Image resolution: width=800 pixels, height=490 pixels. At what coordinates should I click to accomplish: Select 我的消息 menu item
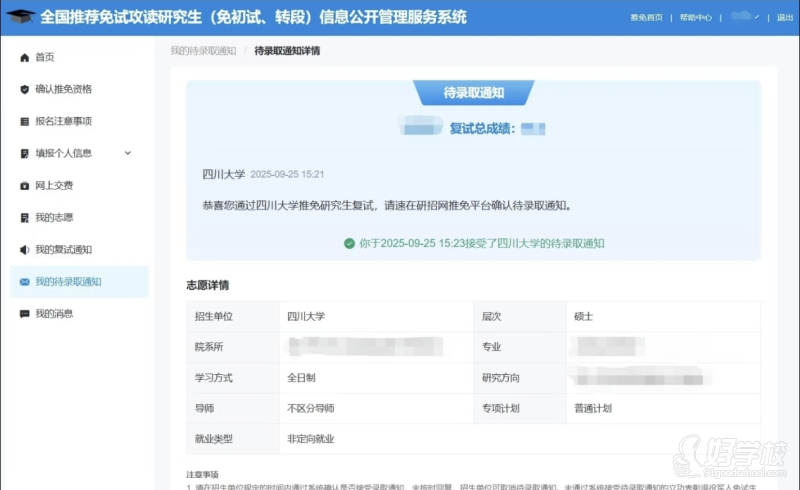click(54, 314)
